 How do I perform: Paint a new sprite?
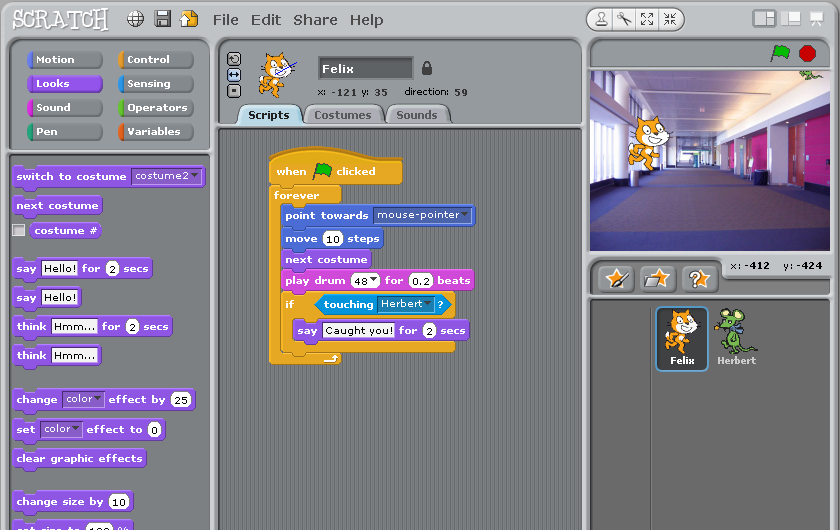[616, 279]
